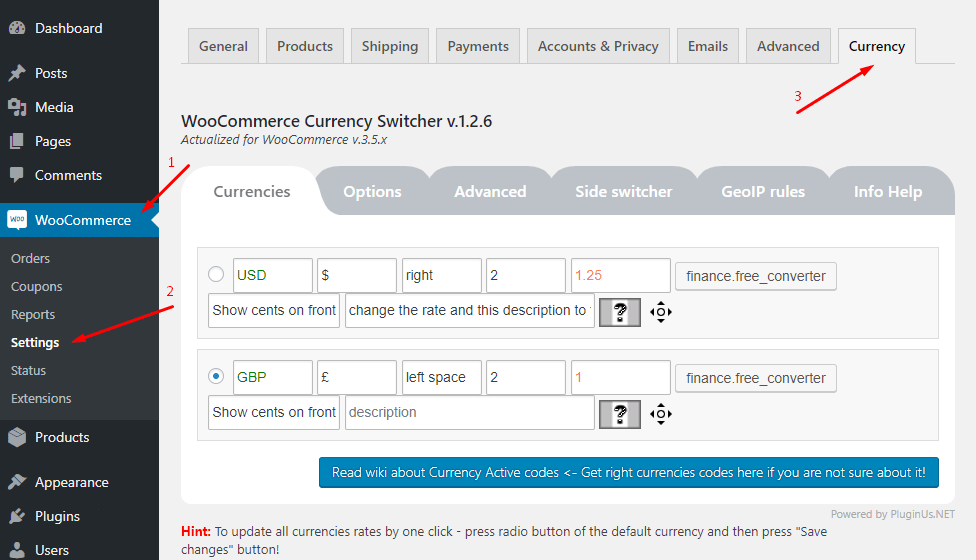Click the empty GBP description field
This screenshot has height=560, width=976.
[x=470, y=412]
